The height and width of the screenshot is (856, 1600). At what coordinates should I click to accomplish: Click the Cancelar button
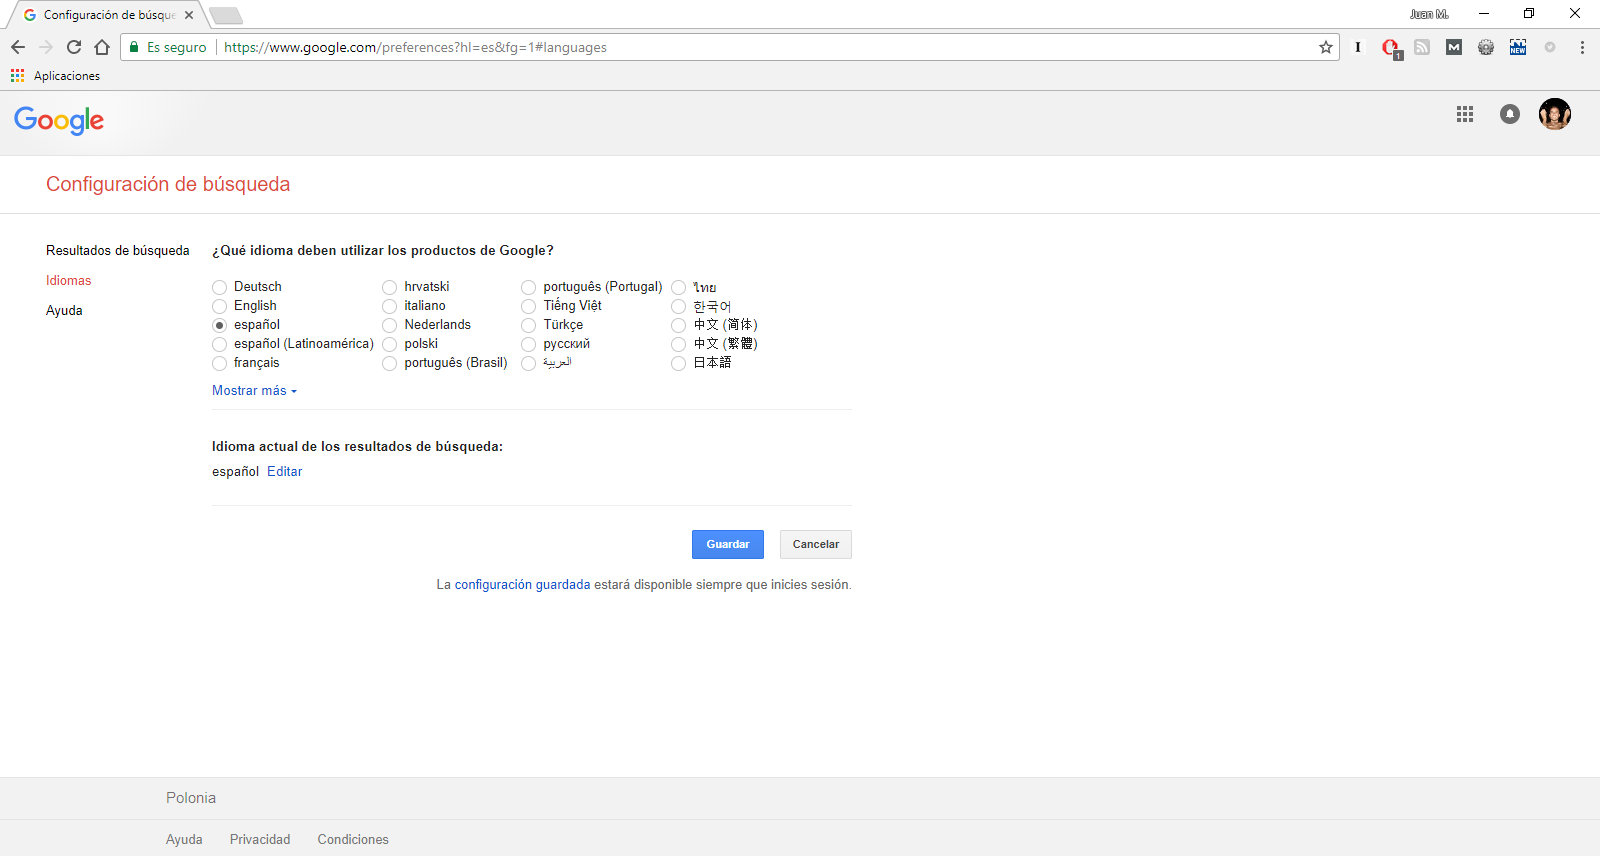tap(816, 544)
